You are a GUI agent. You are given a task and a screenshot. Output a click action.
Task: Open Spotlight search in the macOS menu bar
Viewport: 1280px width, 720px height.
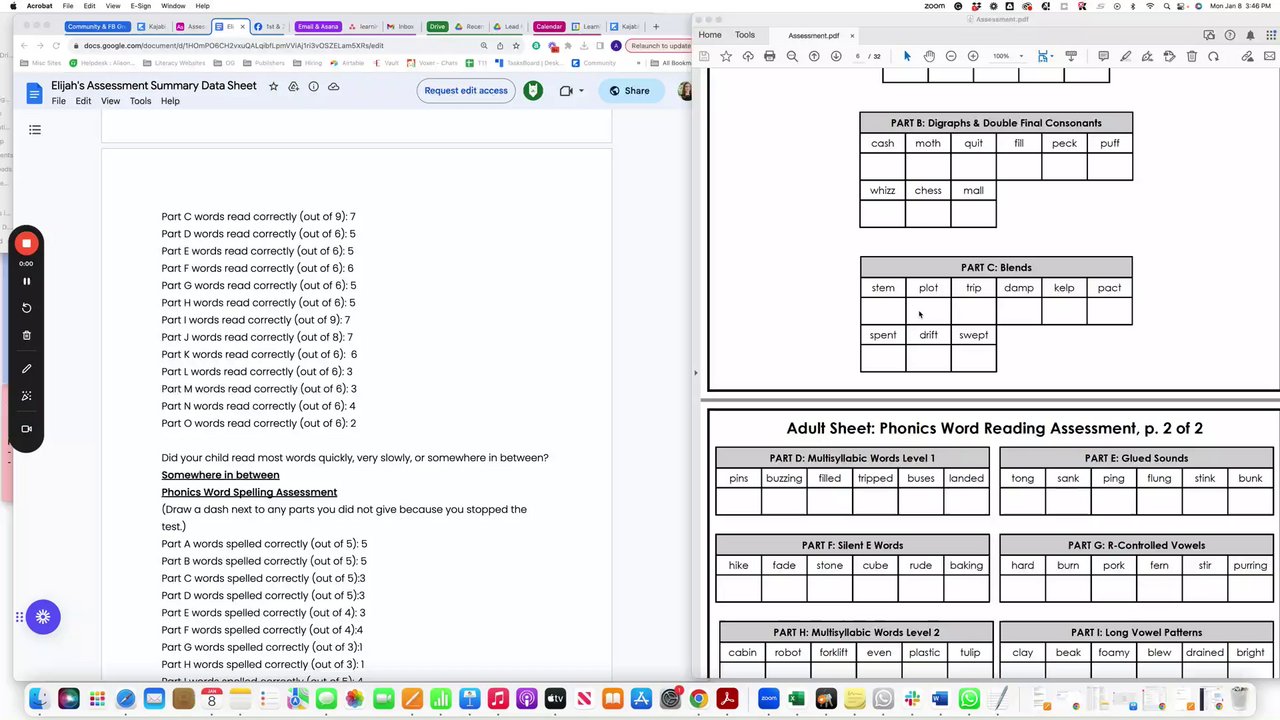click(1169, 6)
